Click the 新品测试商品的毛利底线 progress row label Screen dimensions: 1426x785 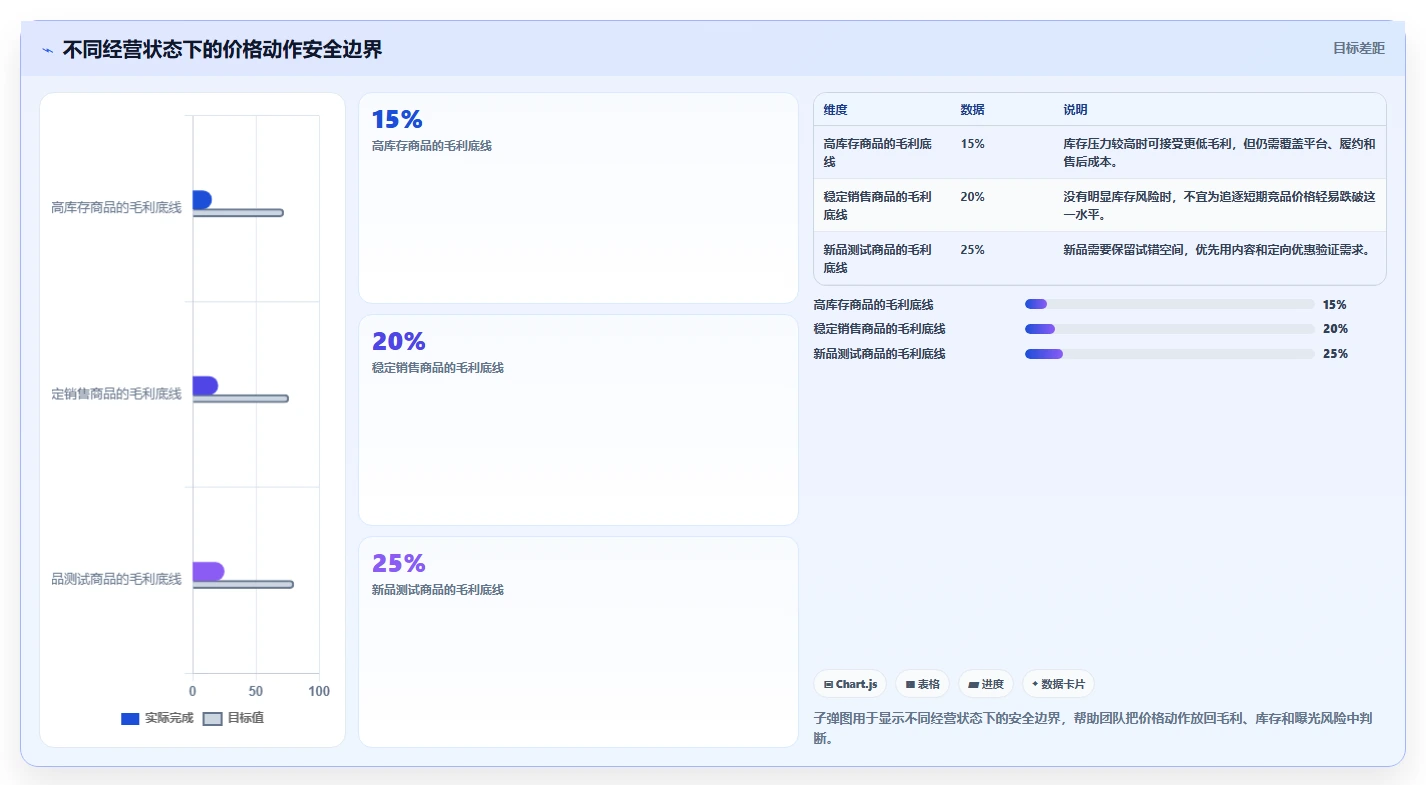pos(879,354)
